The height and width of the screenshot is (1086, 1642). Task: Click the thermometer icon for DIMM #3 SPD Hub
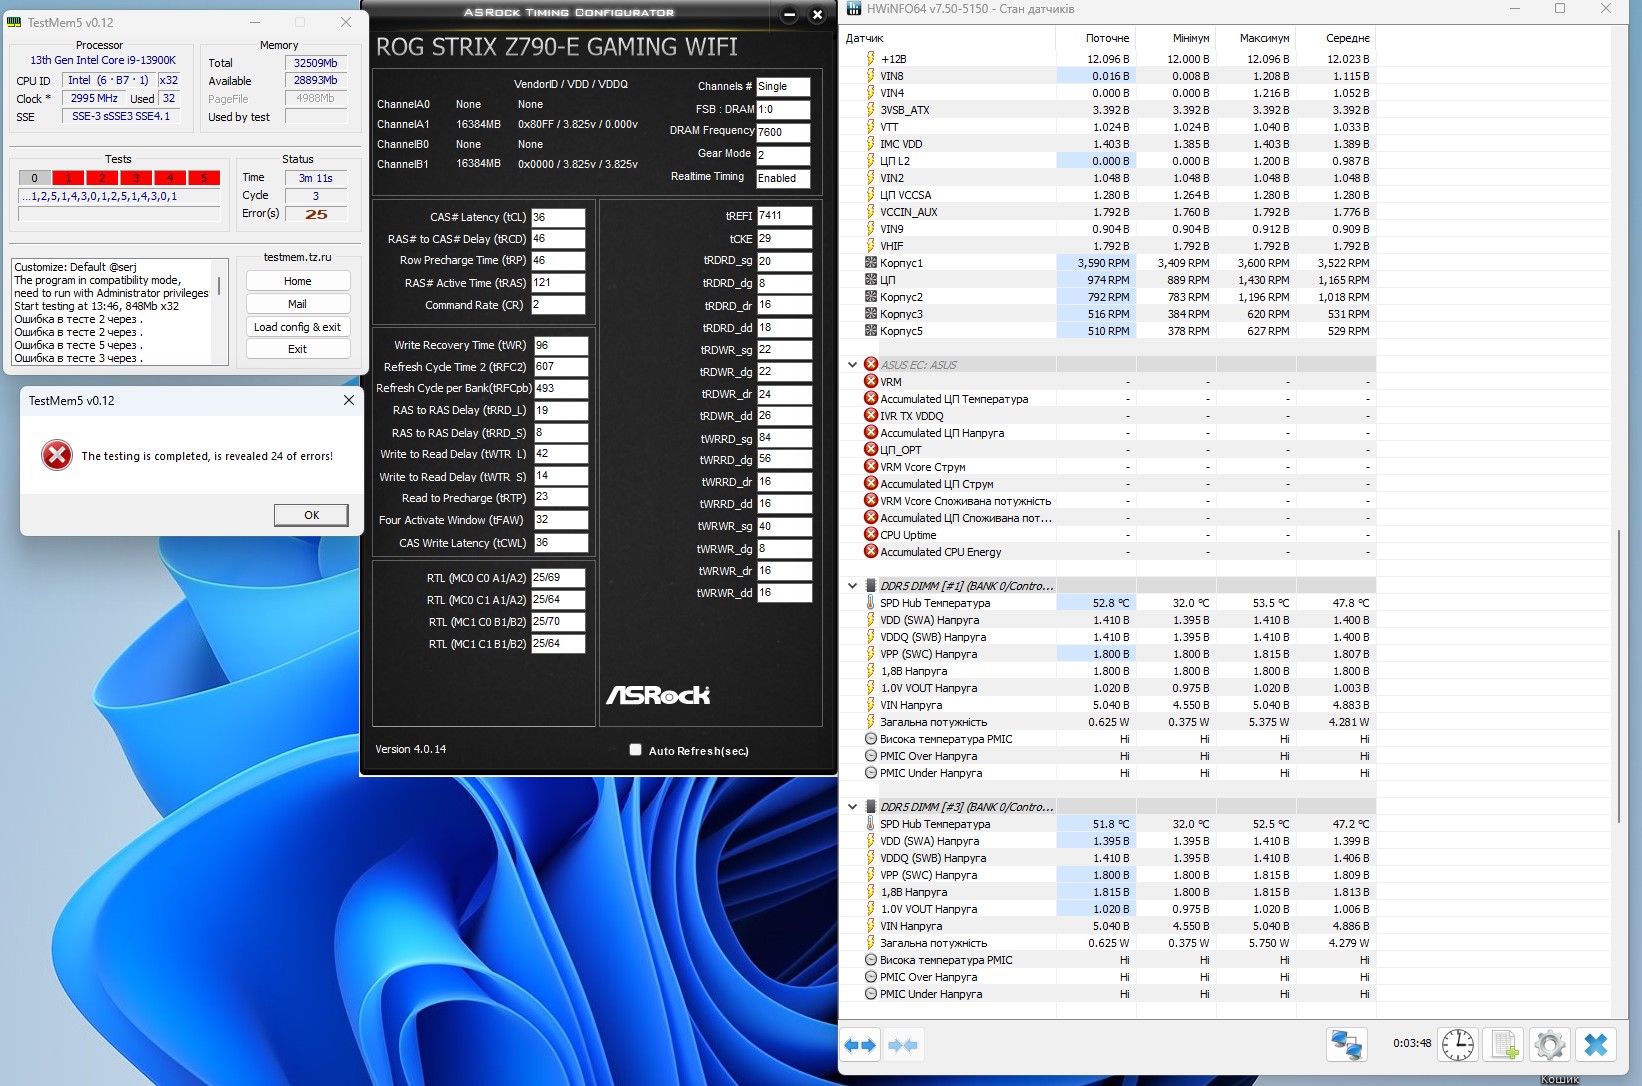[871, 824]
